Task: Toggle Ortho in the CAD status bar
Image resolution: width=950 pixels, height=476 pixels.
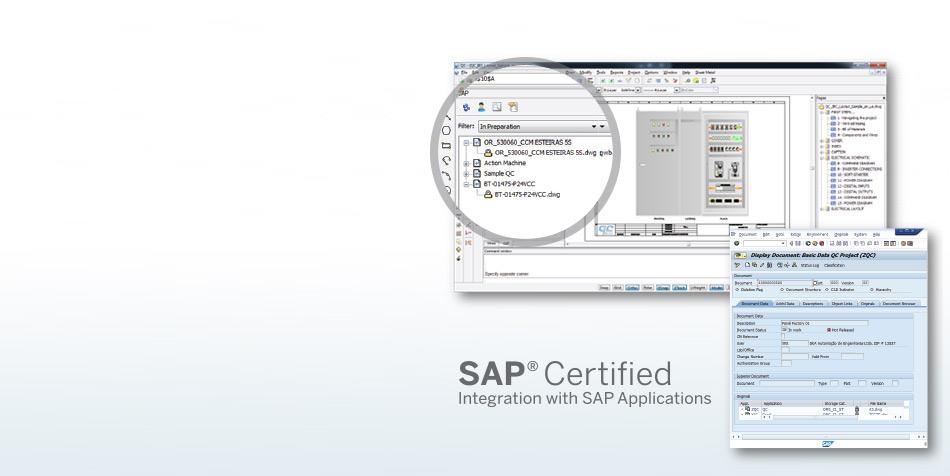Action: point(632,288)
